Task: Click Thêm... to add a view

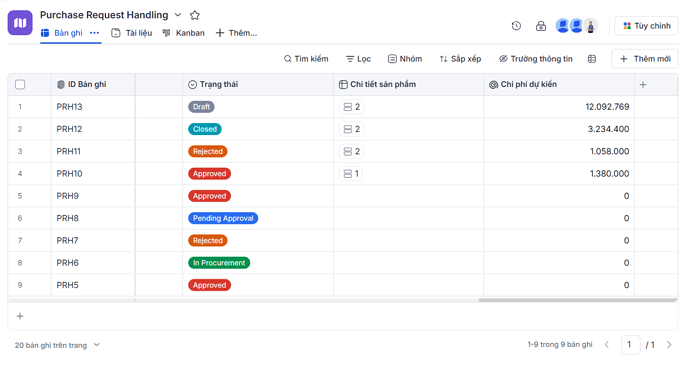Action: pos(236,33)
